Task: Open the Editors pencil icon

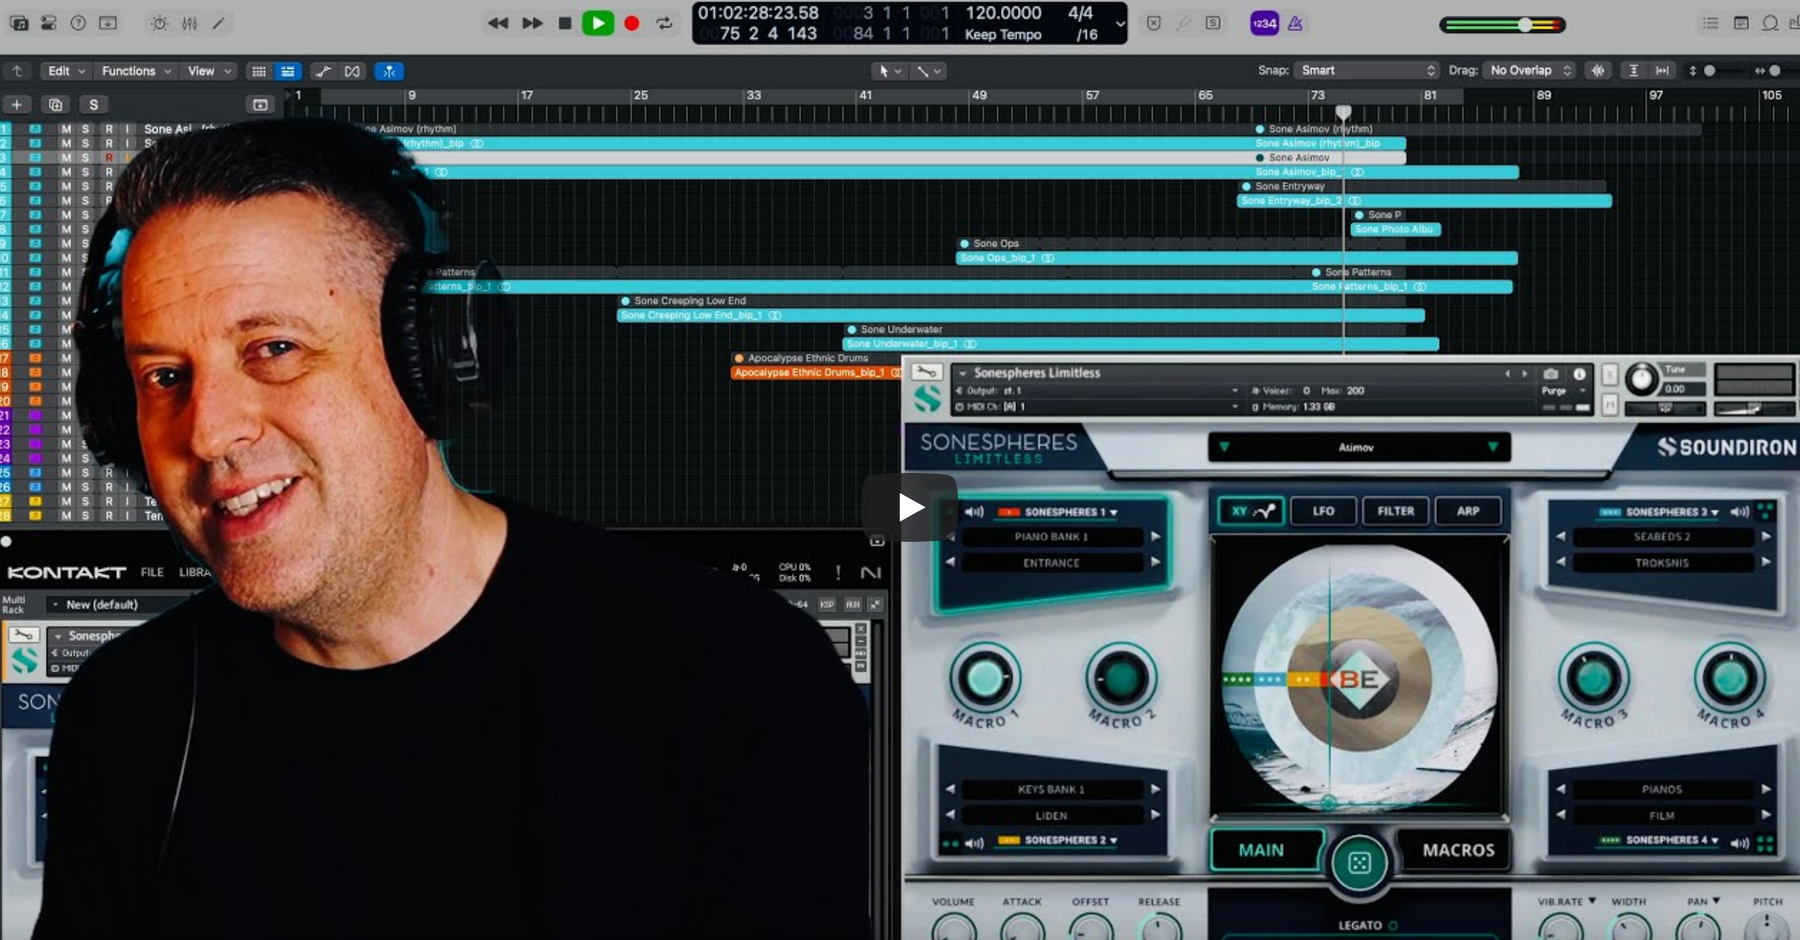Action: (219, 23)
